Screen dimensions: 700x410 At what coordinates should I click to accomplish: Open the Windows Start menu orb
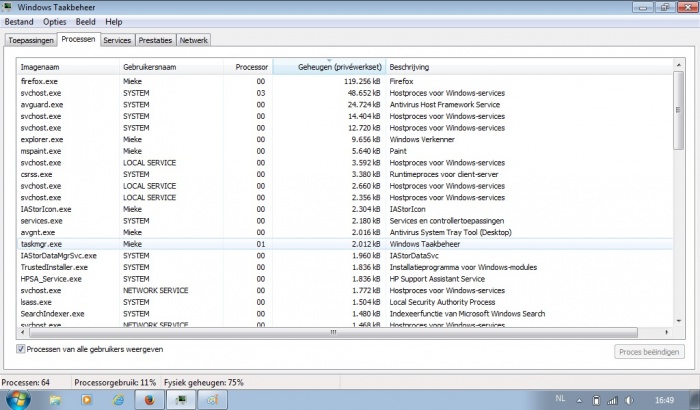(x=18, y=400)
